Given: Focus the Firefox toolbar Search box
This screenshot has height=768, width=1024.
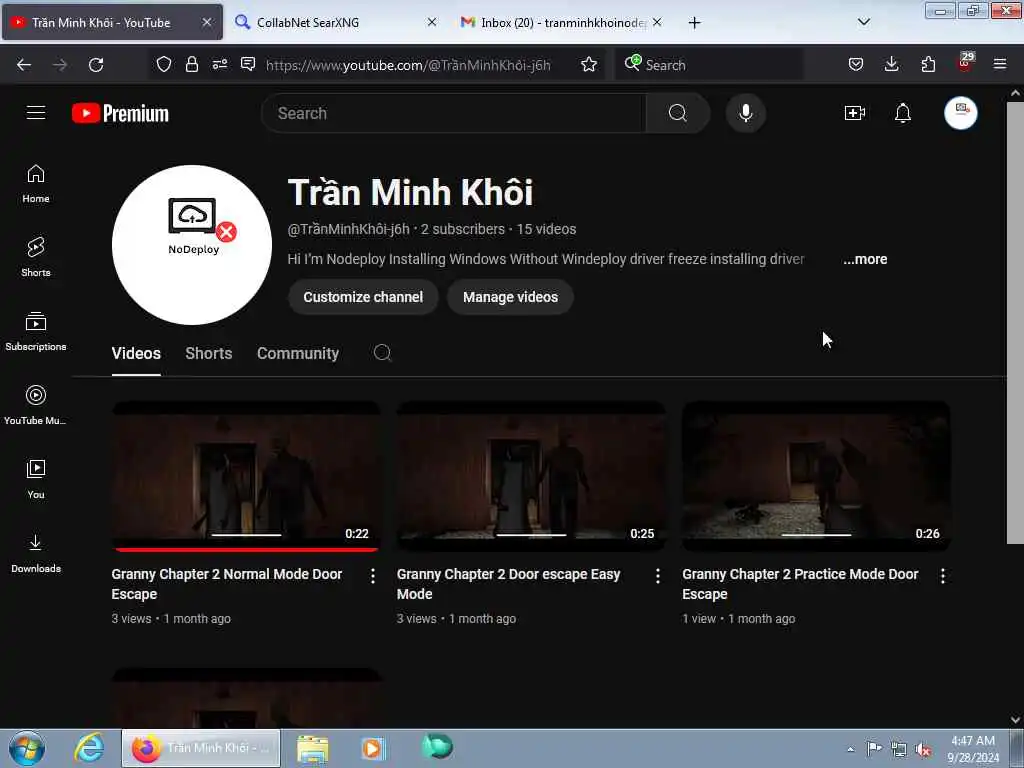Looking at the screenshot, I should point(709,65).
